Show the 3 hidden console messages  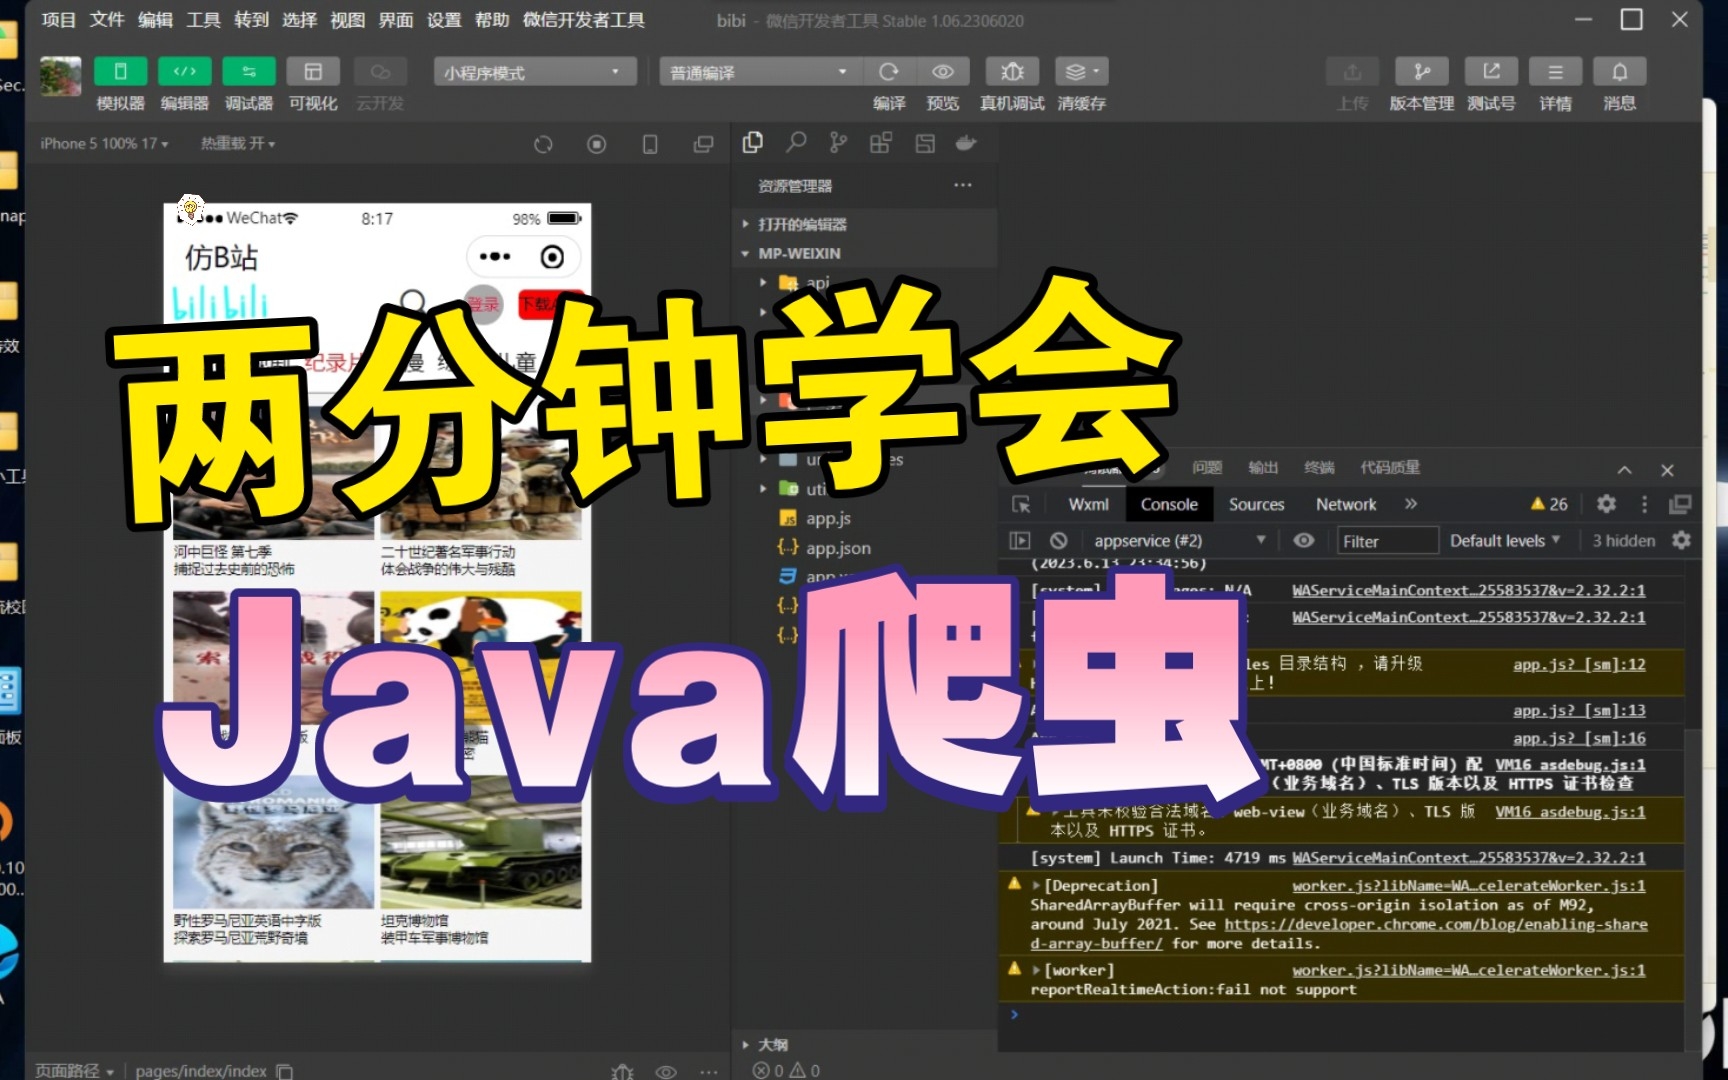tap(1620, 540)
